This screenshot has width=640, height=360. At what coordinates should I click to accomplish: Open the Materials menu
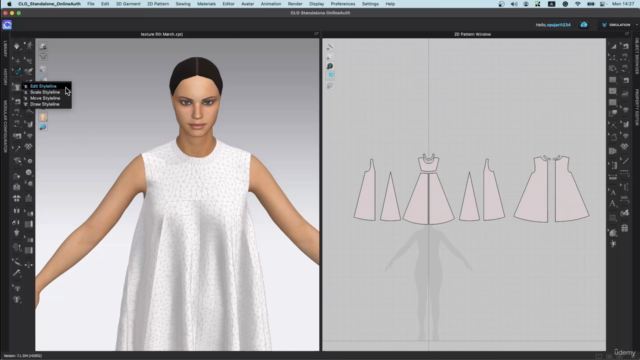click(206, 4)
